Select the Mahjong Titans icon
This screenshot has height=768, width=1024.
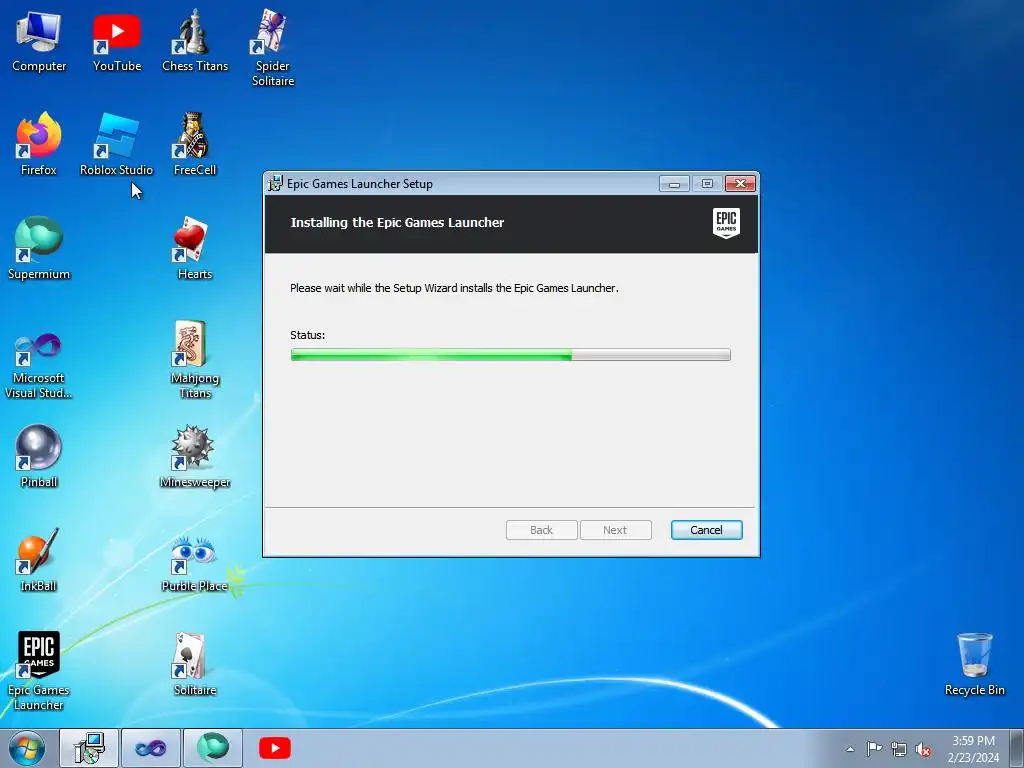pos(195,360)
